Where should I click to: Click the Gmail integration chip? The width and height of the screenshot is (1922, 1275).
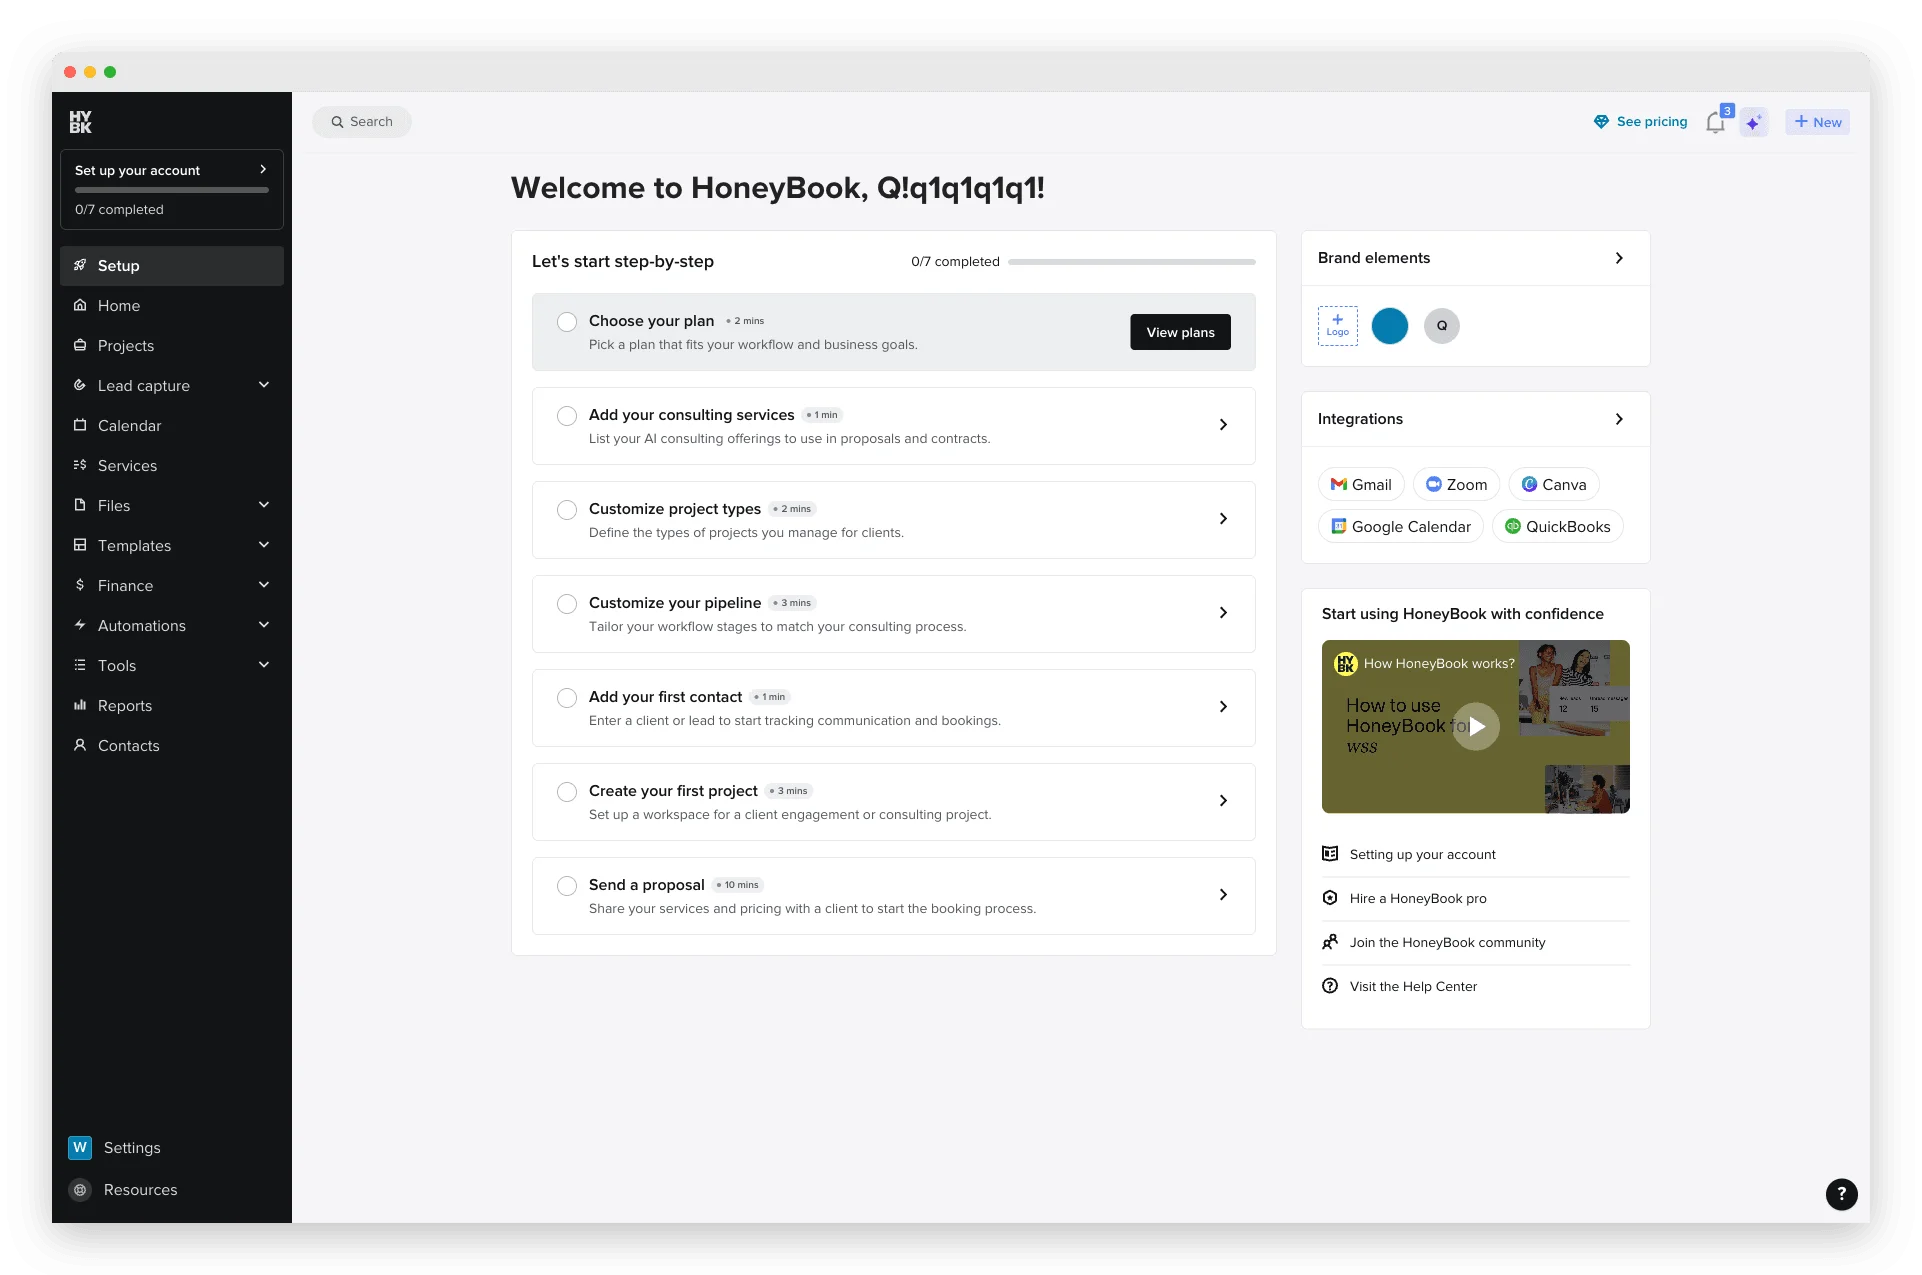click(x=1361, y=484)
